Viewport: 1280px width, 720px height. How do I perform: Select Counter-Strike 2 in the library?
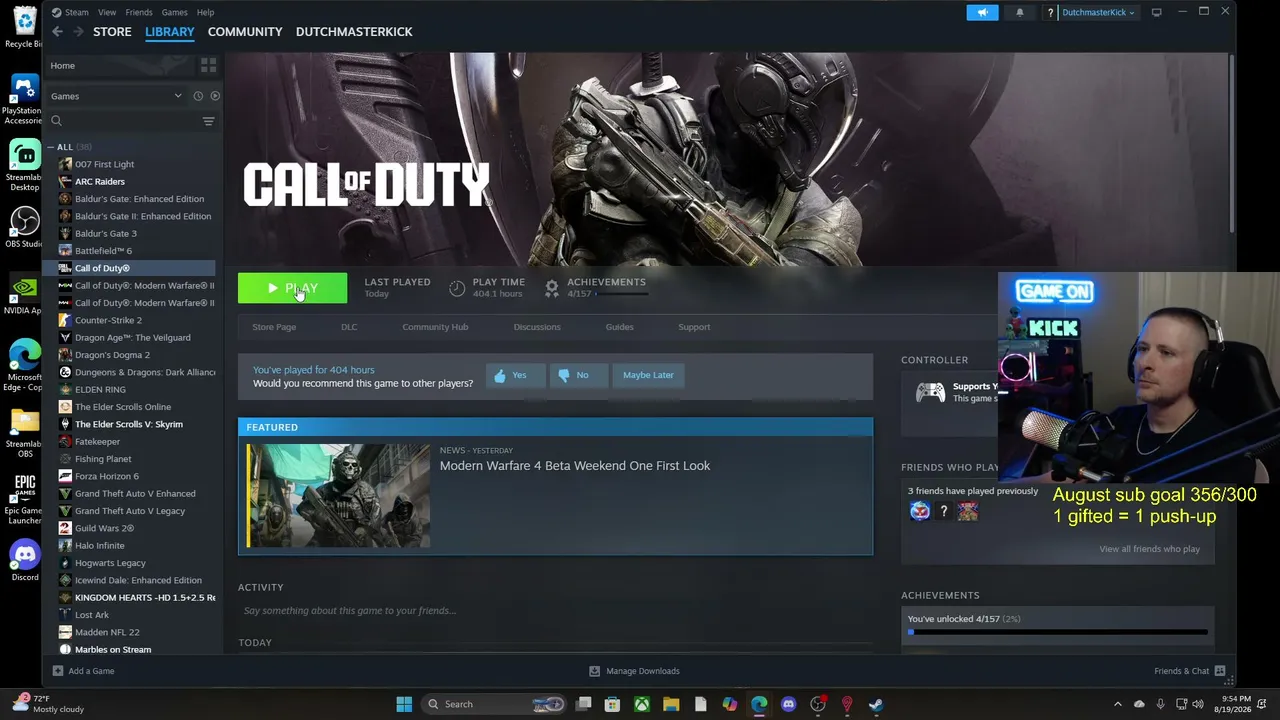(108, 320)
